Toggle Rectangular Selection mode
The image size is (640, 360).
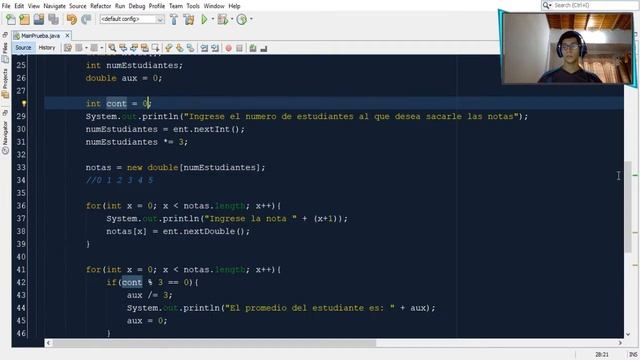point(155,48)
